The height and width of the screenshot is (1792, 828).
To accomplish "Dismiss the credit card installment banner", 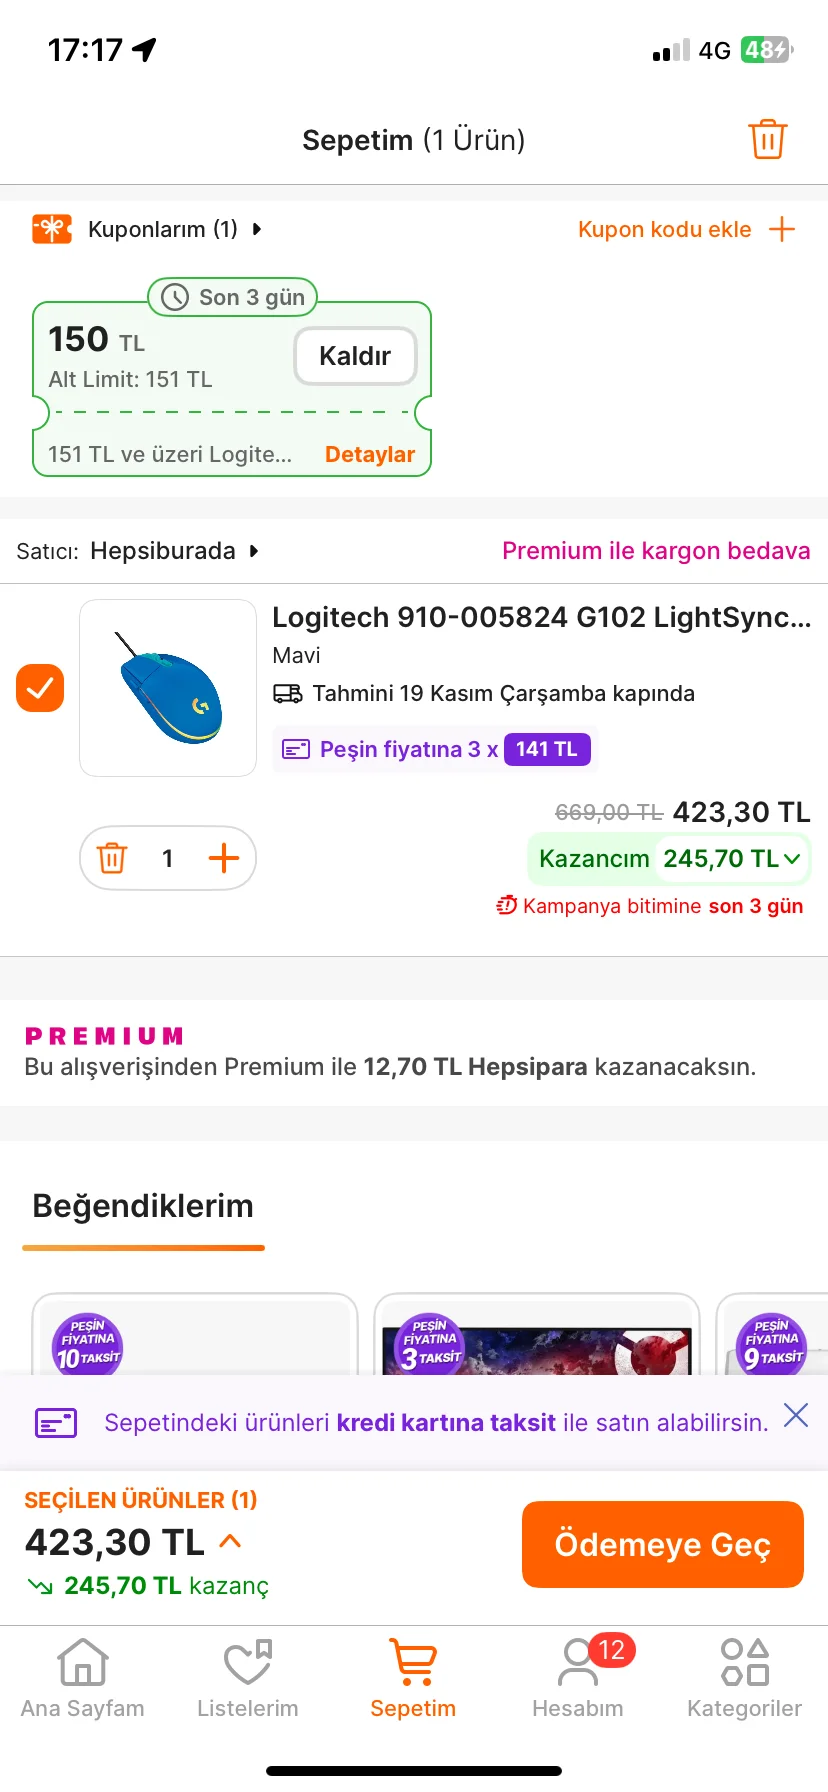I will point(796,1415).
